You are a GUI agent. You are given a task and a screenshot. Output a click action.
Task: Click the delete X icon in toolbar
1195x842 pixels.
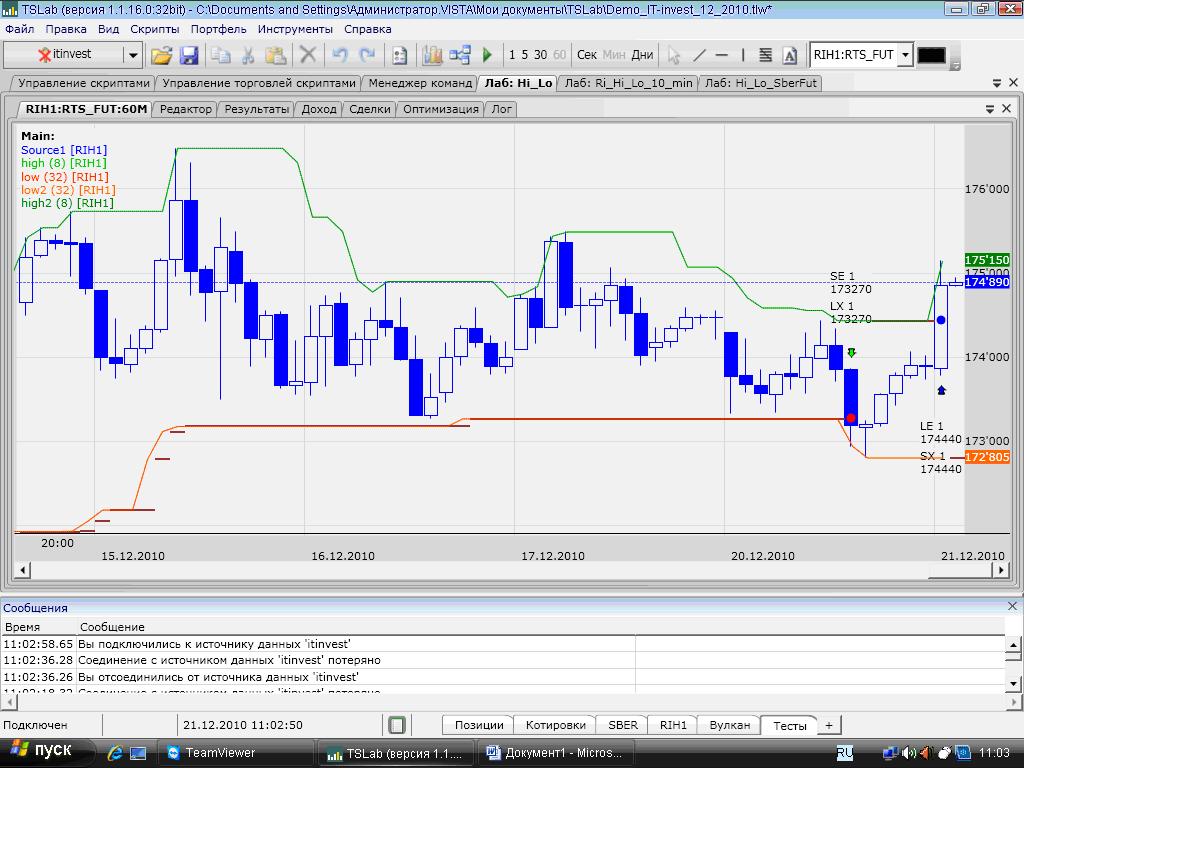click(x=308, y=55)
